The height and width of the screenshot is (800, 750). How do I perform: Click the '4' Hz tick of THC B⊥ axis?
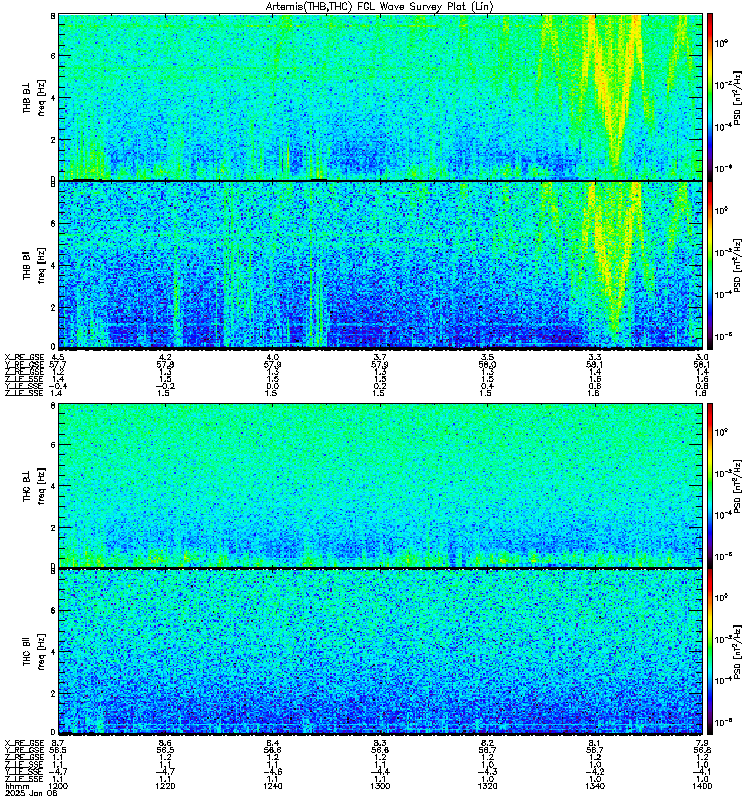[x=53, y=486]
